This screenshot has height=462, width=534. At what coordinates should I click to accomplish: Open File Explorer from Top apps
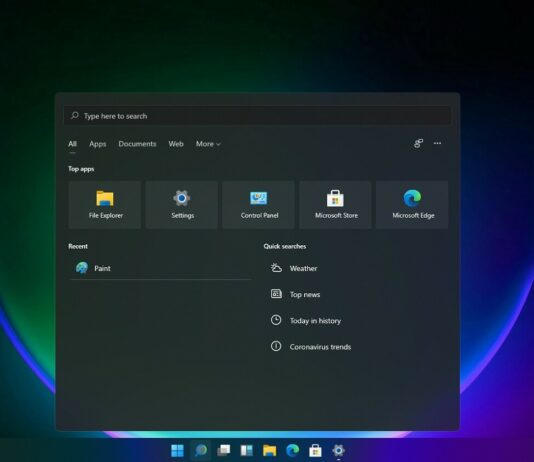pyautogui.click(x=105, y=205)
